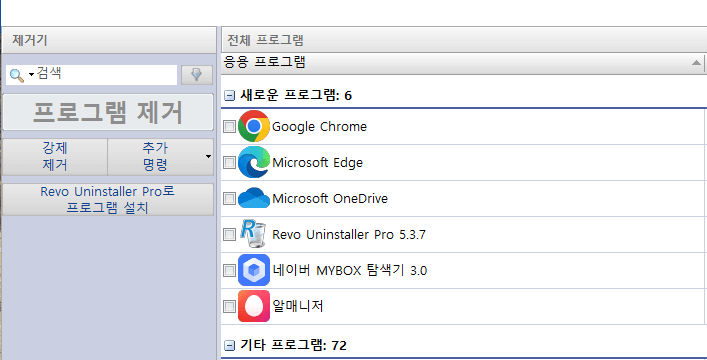
Task: Check the Microsoft Edge checkbox
Action: click(230, 162)
